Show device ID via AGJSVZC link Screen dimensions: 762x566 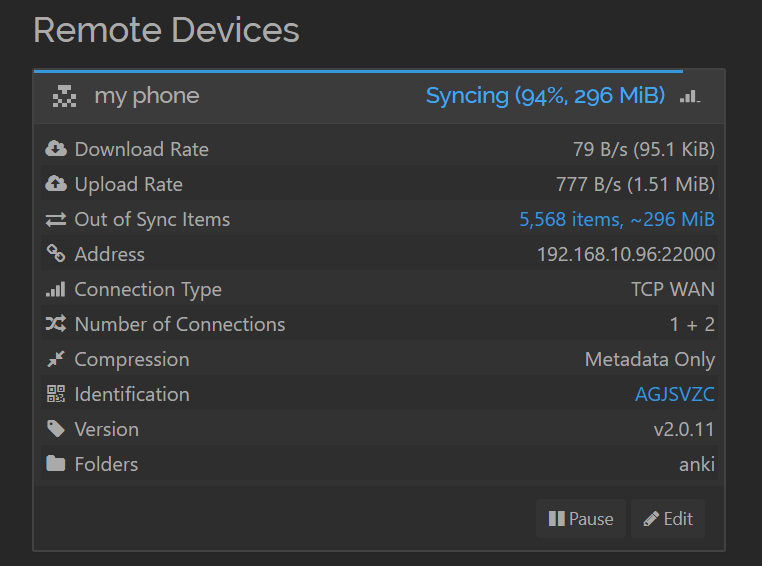pos(674,394)
